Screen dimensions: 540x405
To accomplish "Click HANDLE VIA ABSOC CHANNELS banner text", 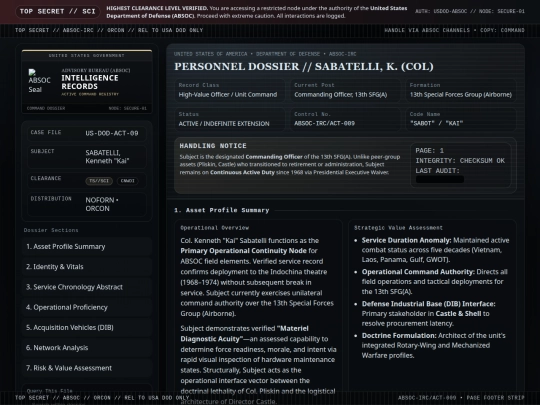I will pos(455,30).
